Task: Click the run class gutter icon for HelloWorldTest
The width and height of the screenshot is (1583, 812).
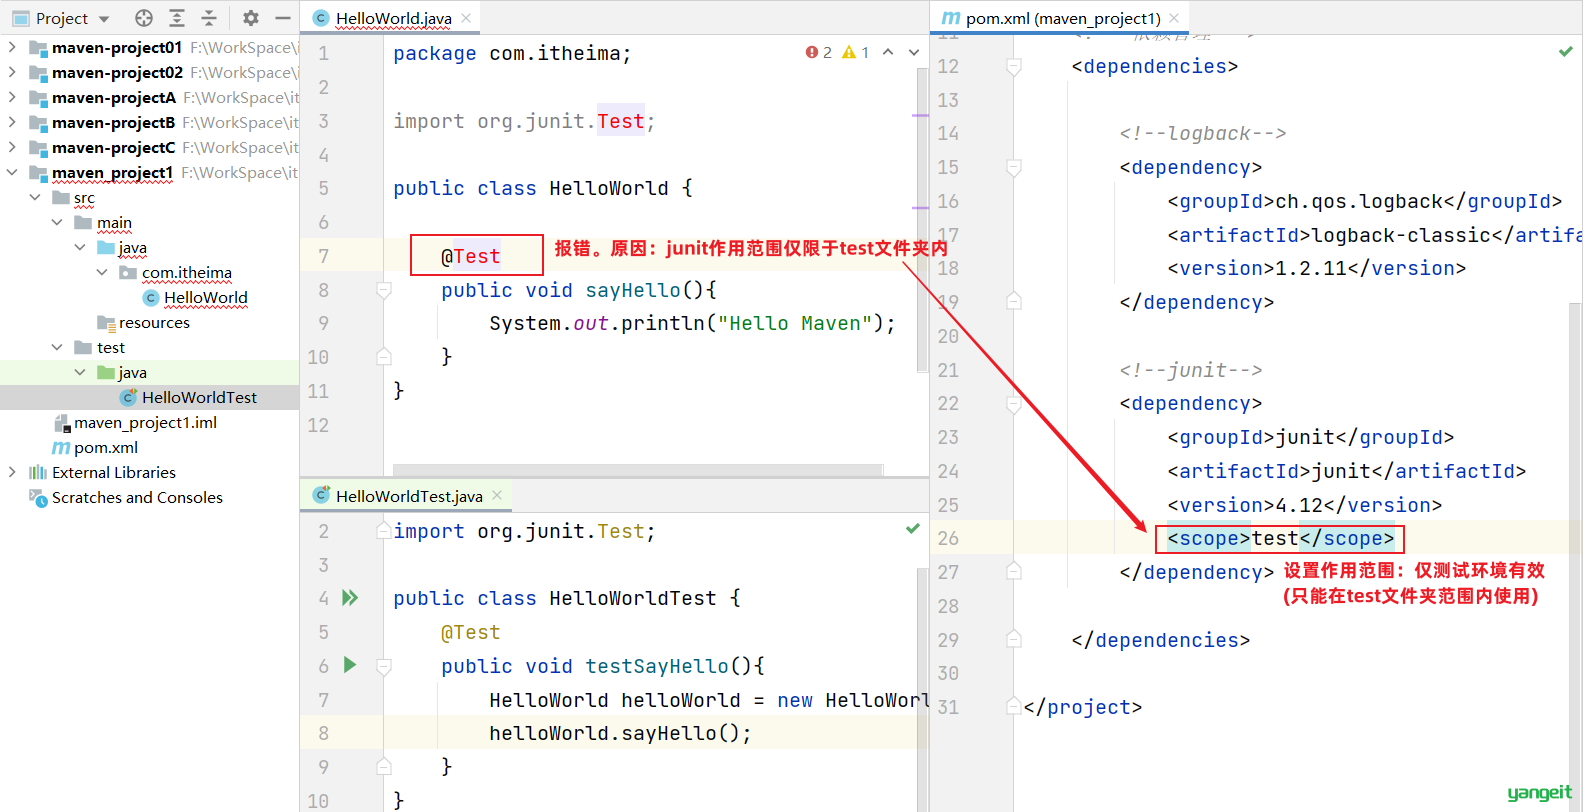Action: (350, 598)
